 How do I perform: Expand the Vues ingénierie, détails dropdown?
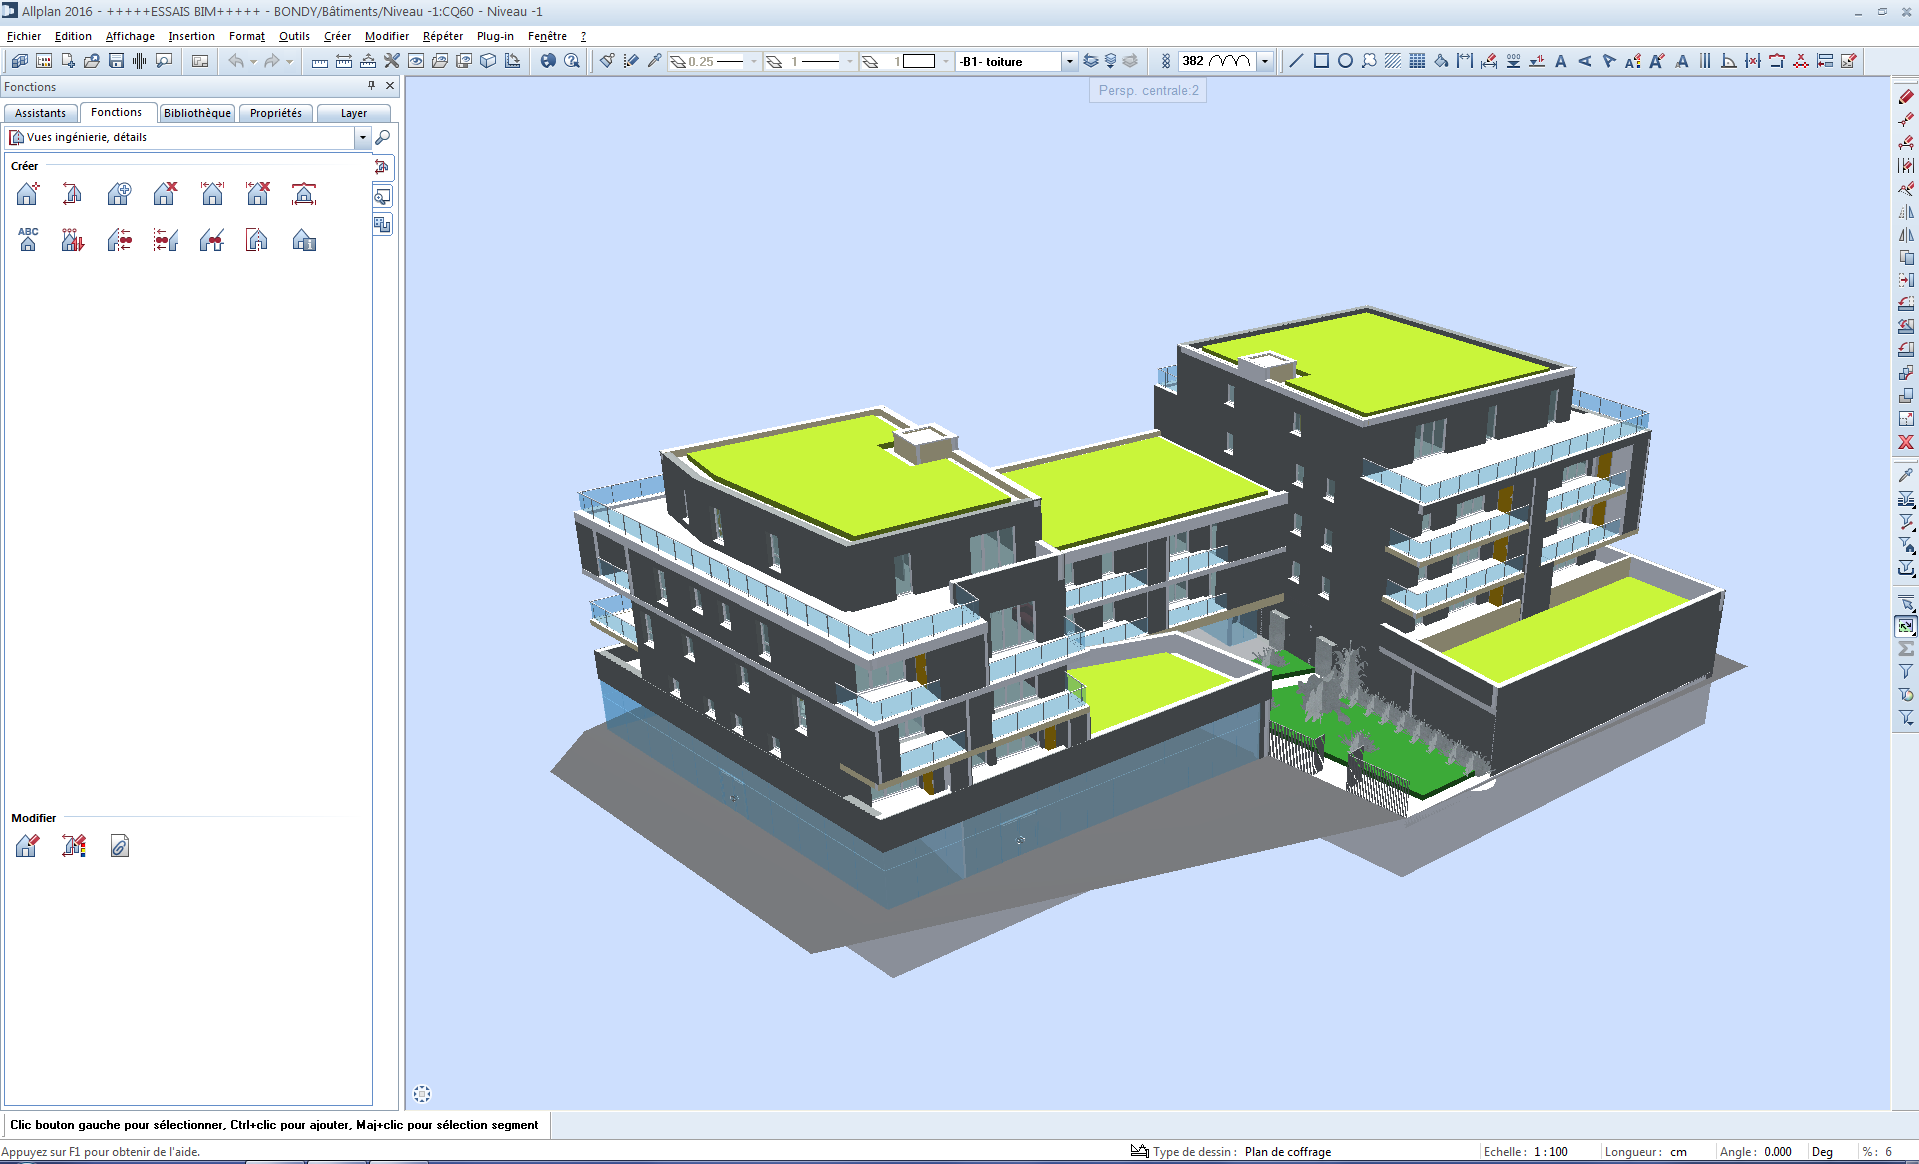click(362, 137)
